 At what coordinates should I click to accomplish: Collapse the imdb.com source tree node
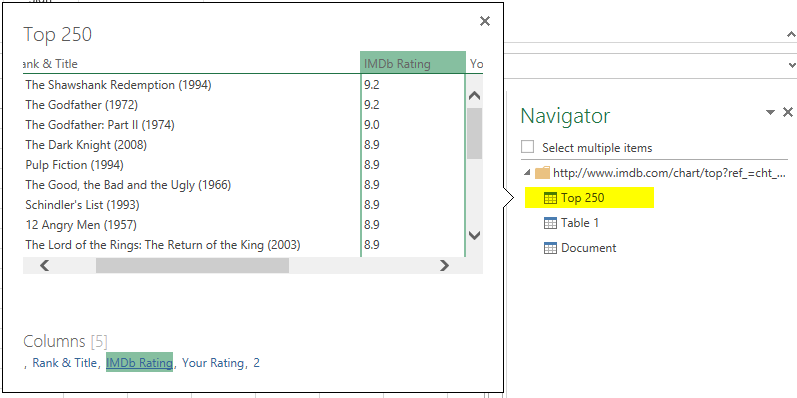point(527,173)
